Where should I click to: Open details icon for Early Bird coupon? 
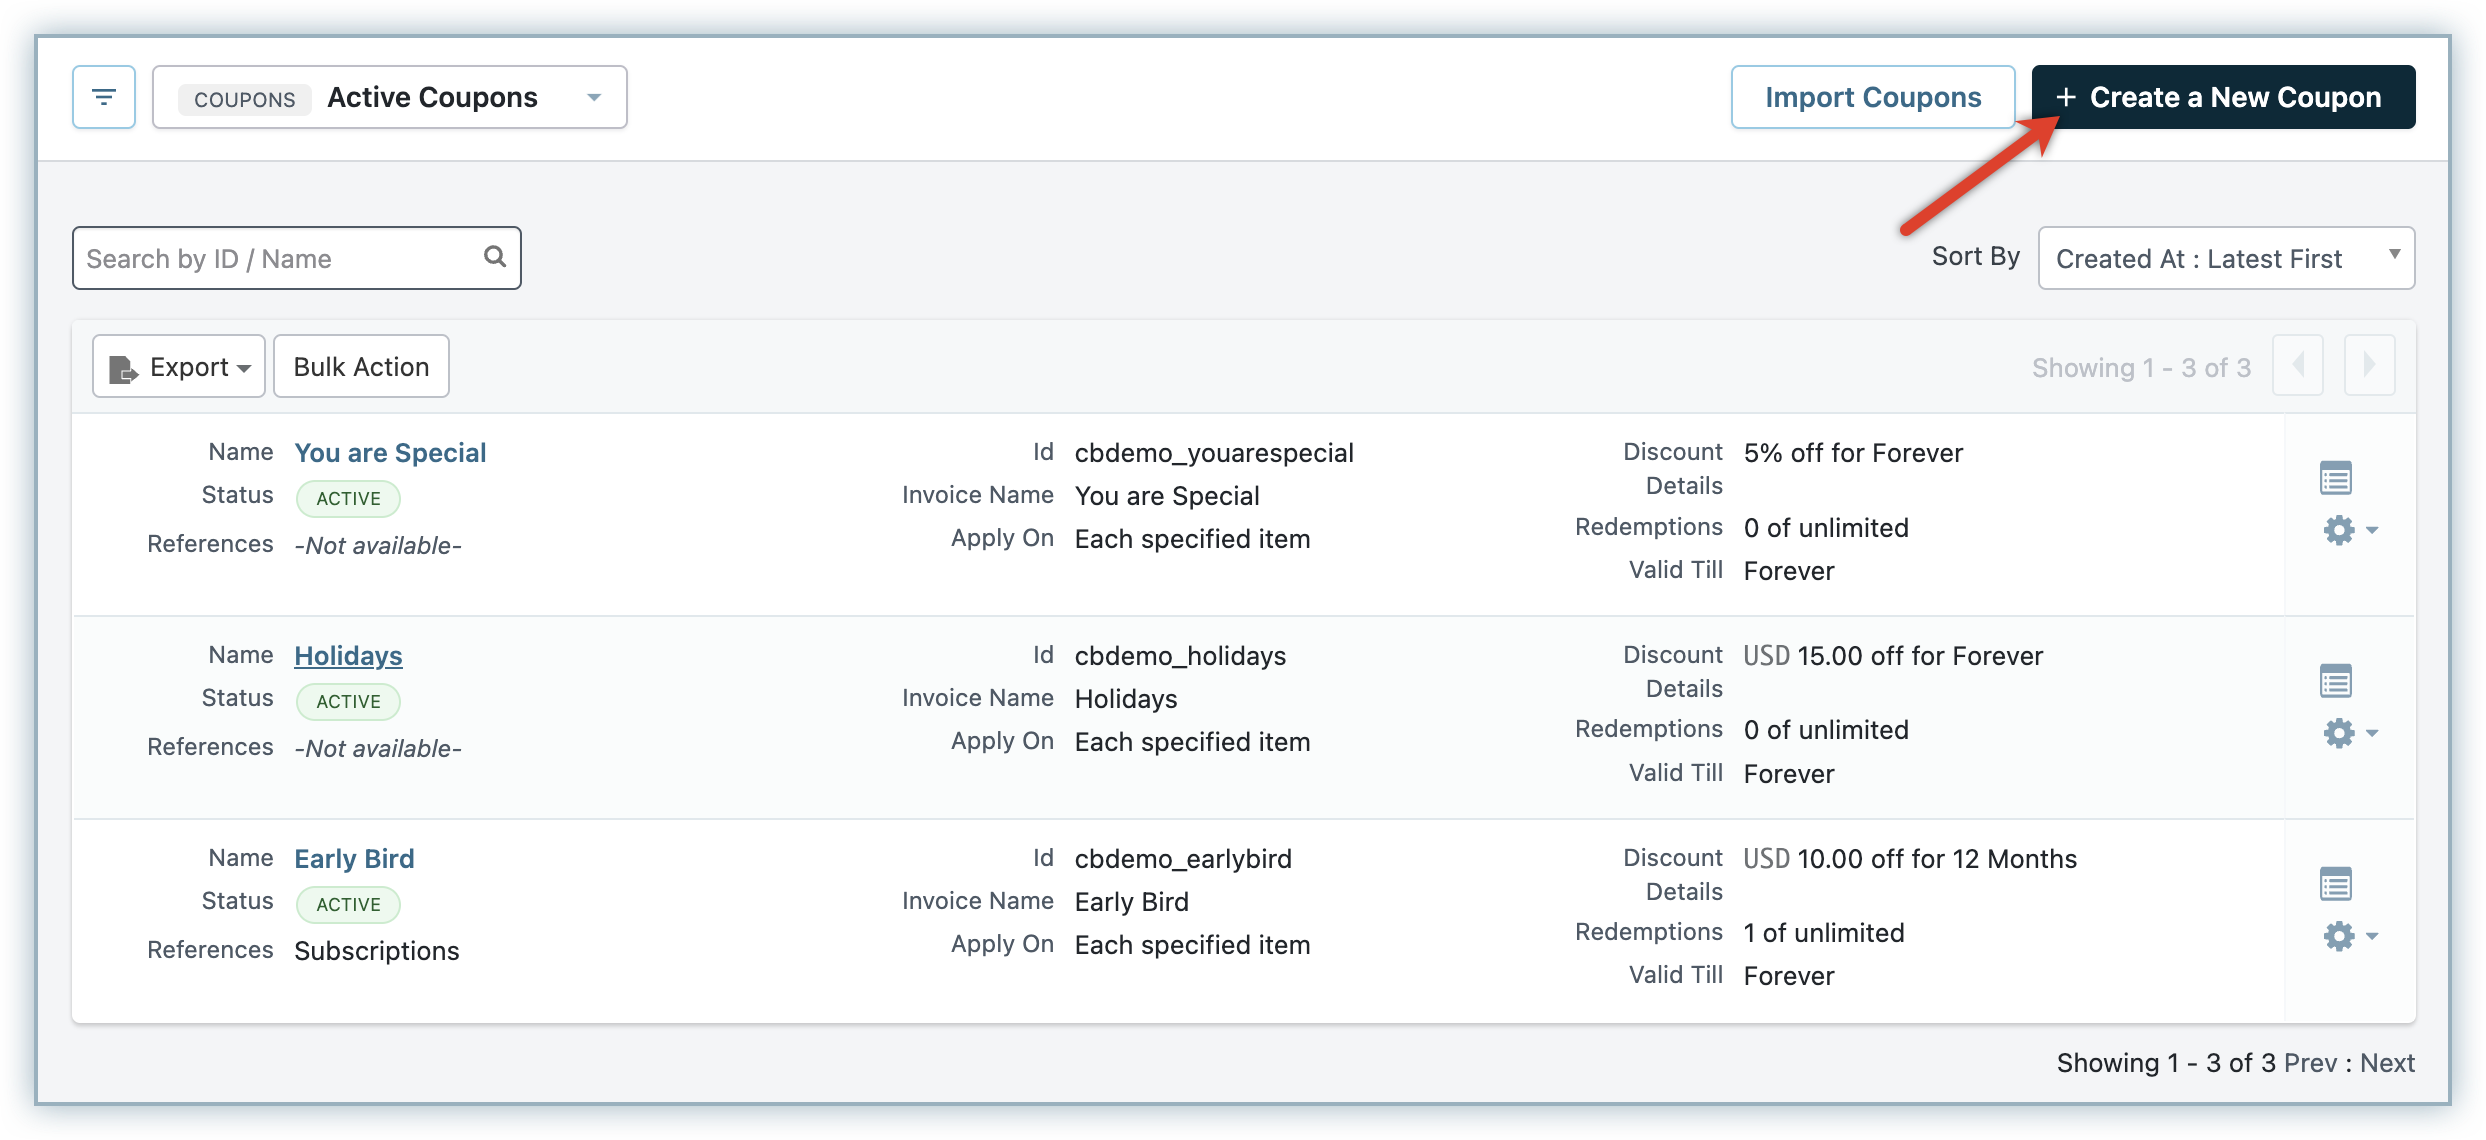tap(2335, 885)
